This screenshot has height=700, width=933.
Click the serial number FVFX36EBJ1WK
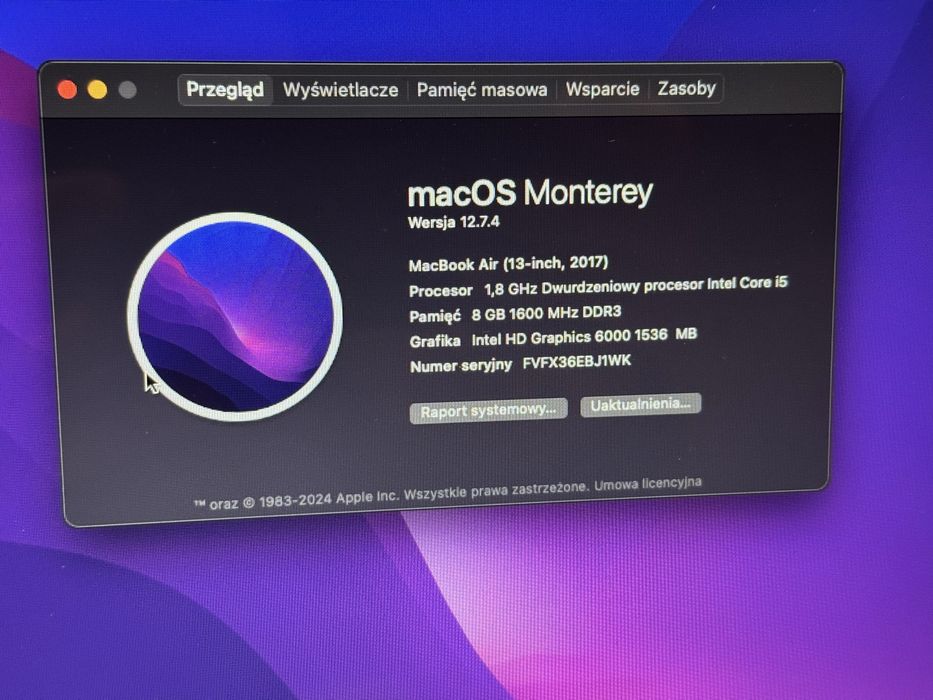[x=577, y=362]
